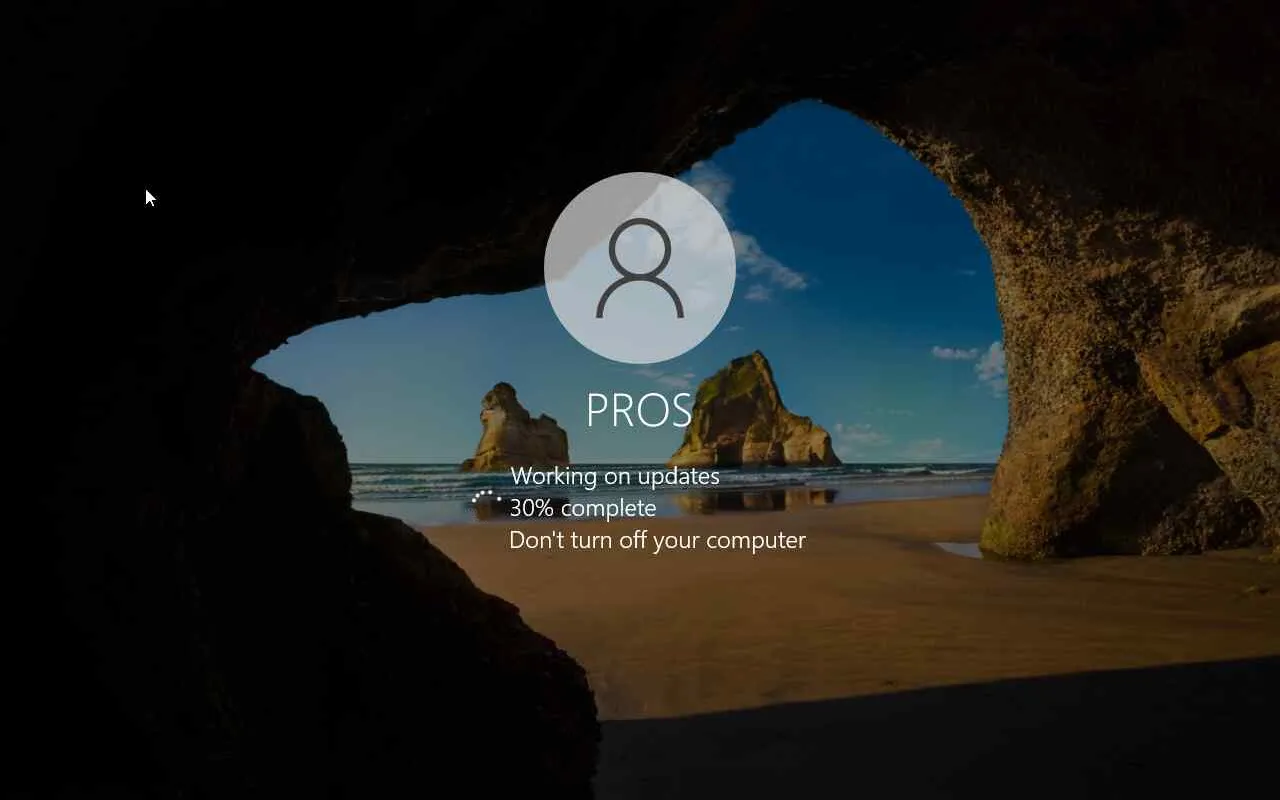Click the user account avatar picture
Image resolution: width=1280 pixels, height=800 pixels.
pyautogui.click(x=640, y=268)
